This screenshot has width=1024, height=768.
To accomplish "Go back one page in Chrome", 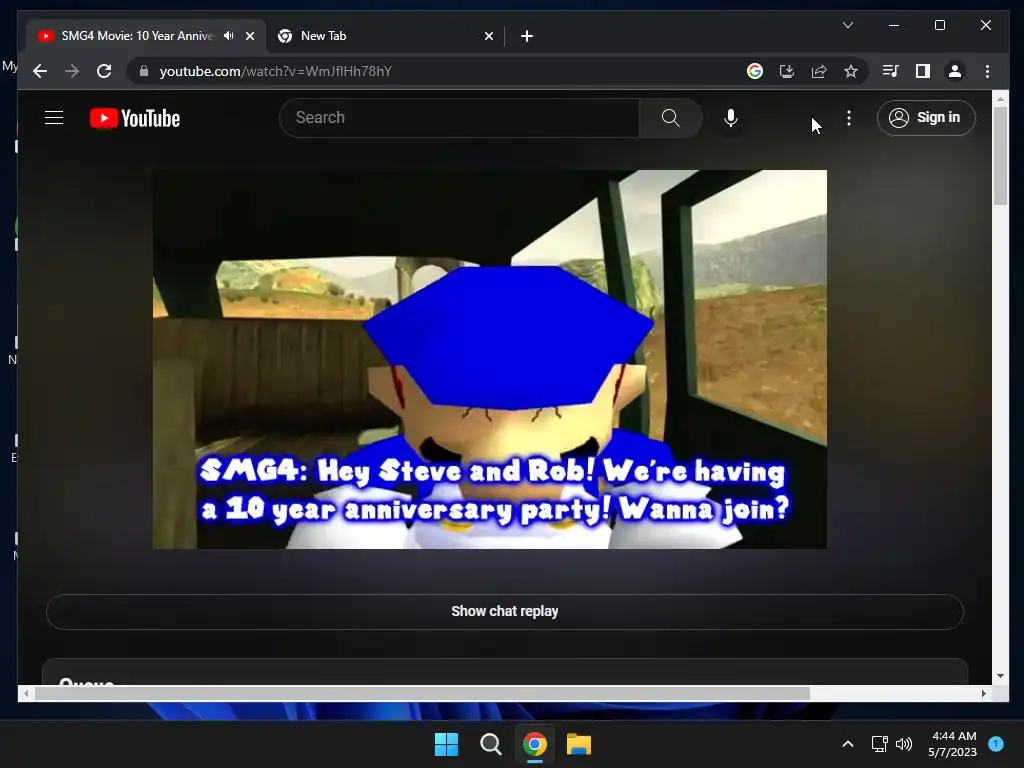I will click(40, 71).
